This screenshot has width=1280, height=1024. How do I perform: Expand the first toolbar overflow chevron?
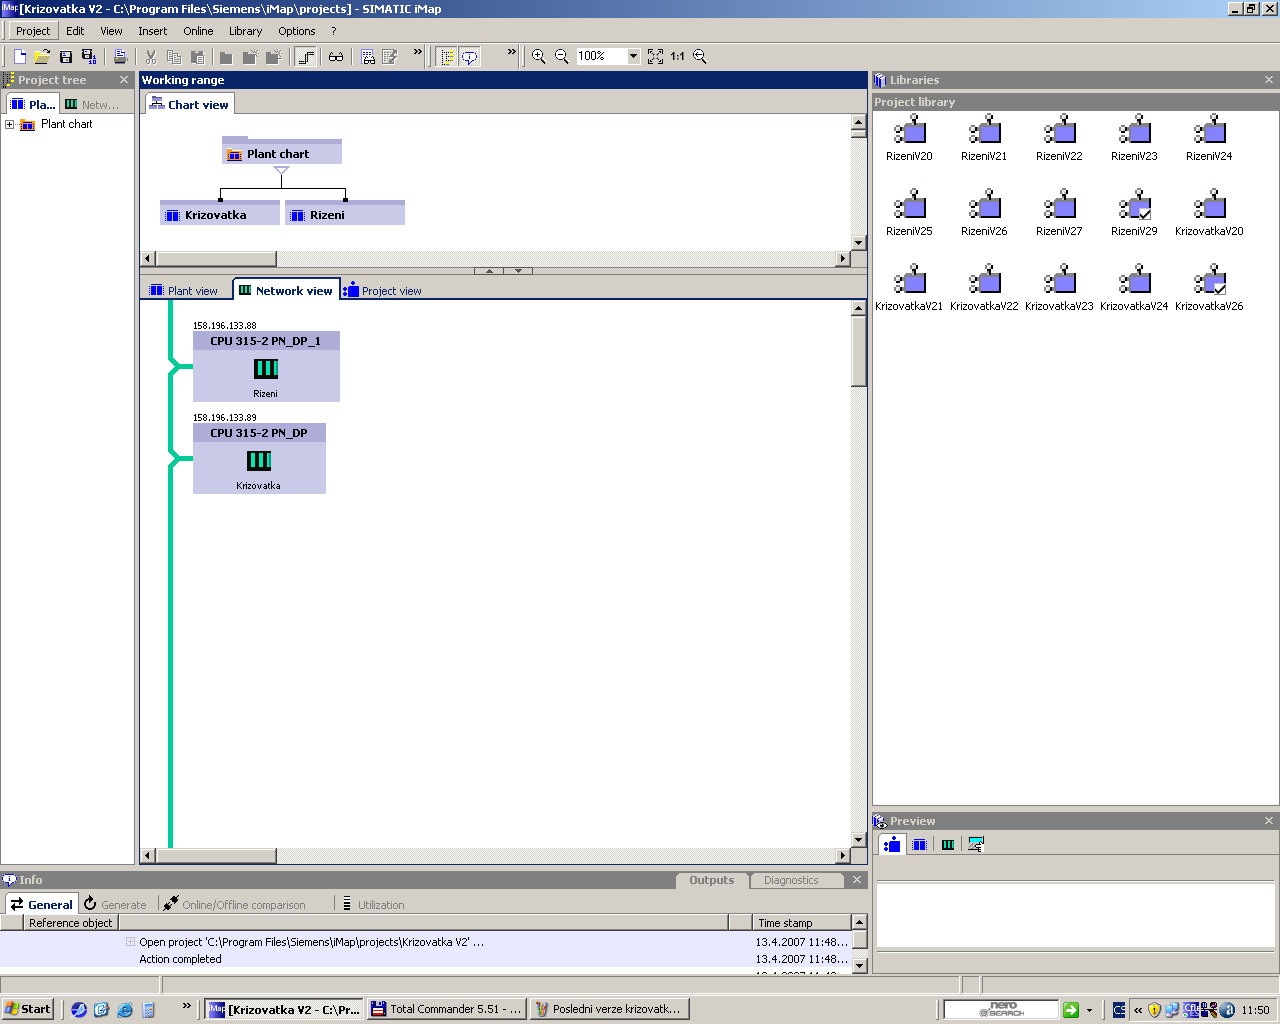[418, 52]
